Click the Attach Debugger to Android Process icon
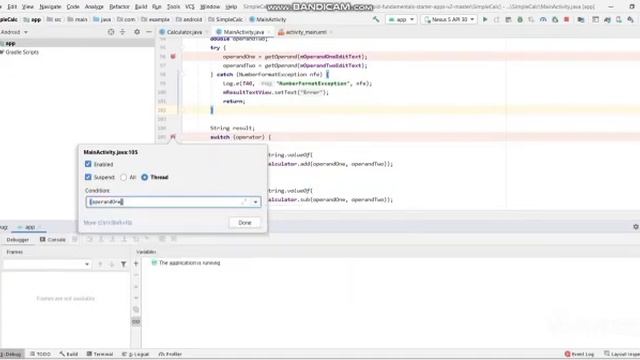Viewport: 640px width, 360px height. pos(555,19)
